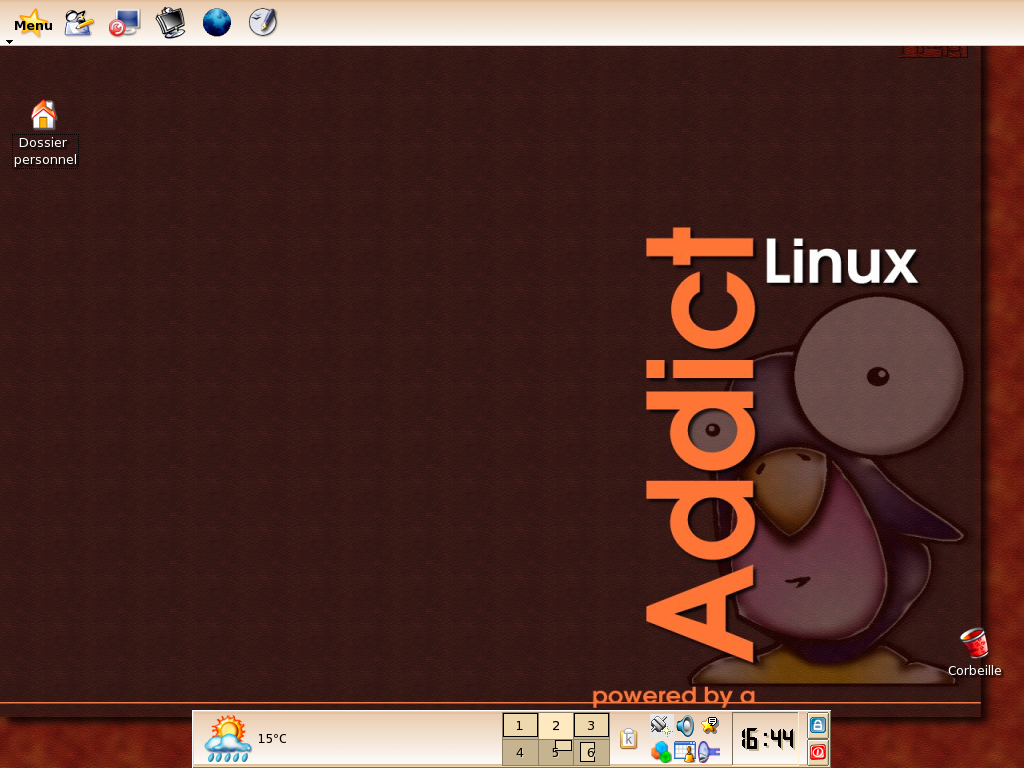1024x768 pixels.
Task: Switch to virtual desktop 3
Action: point(591,726)
